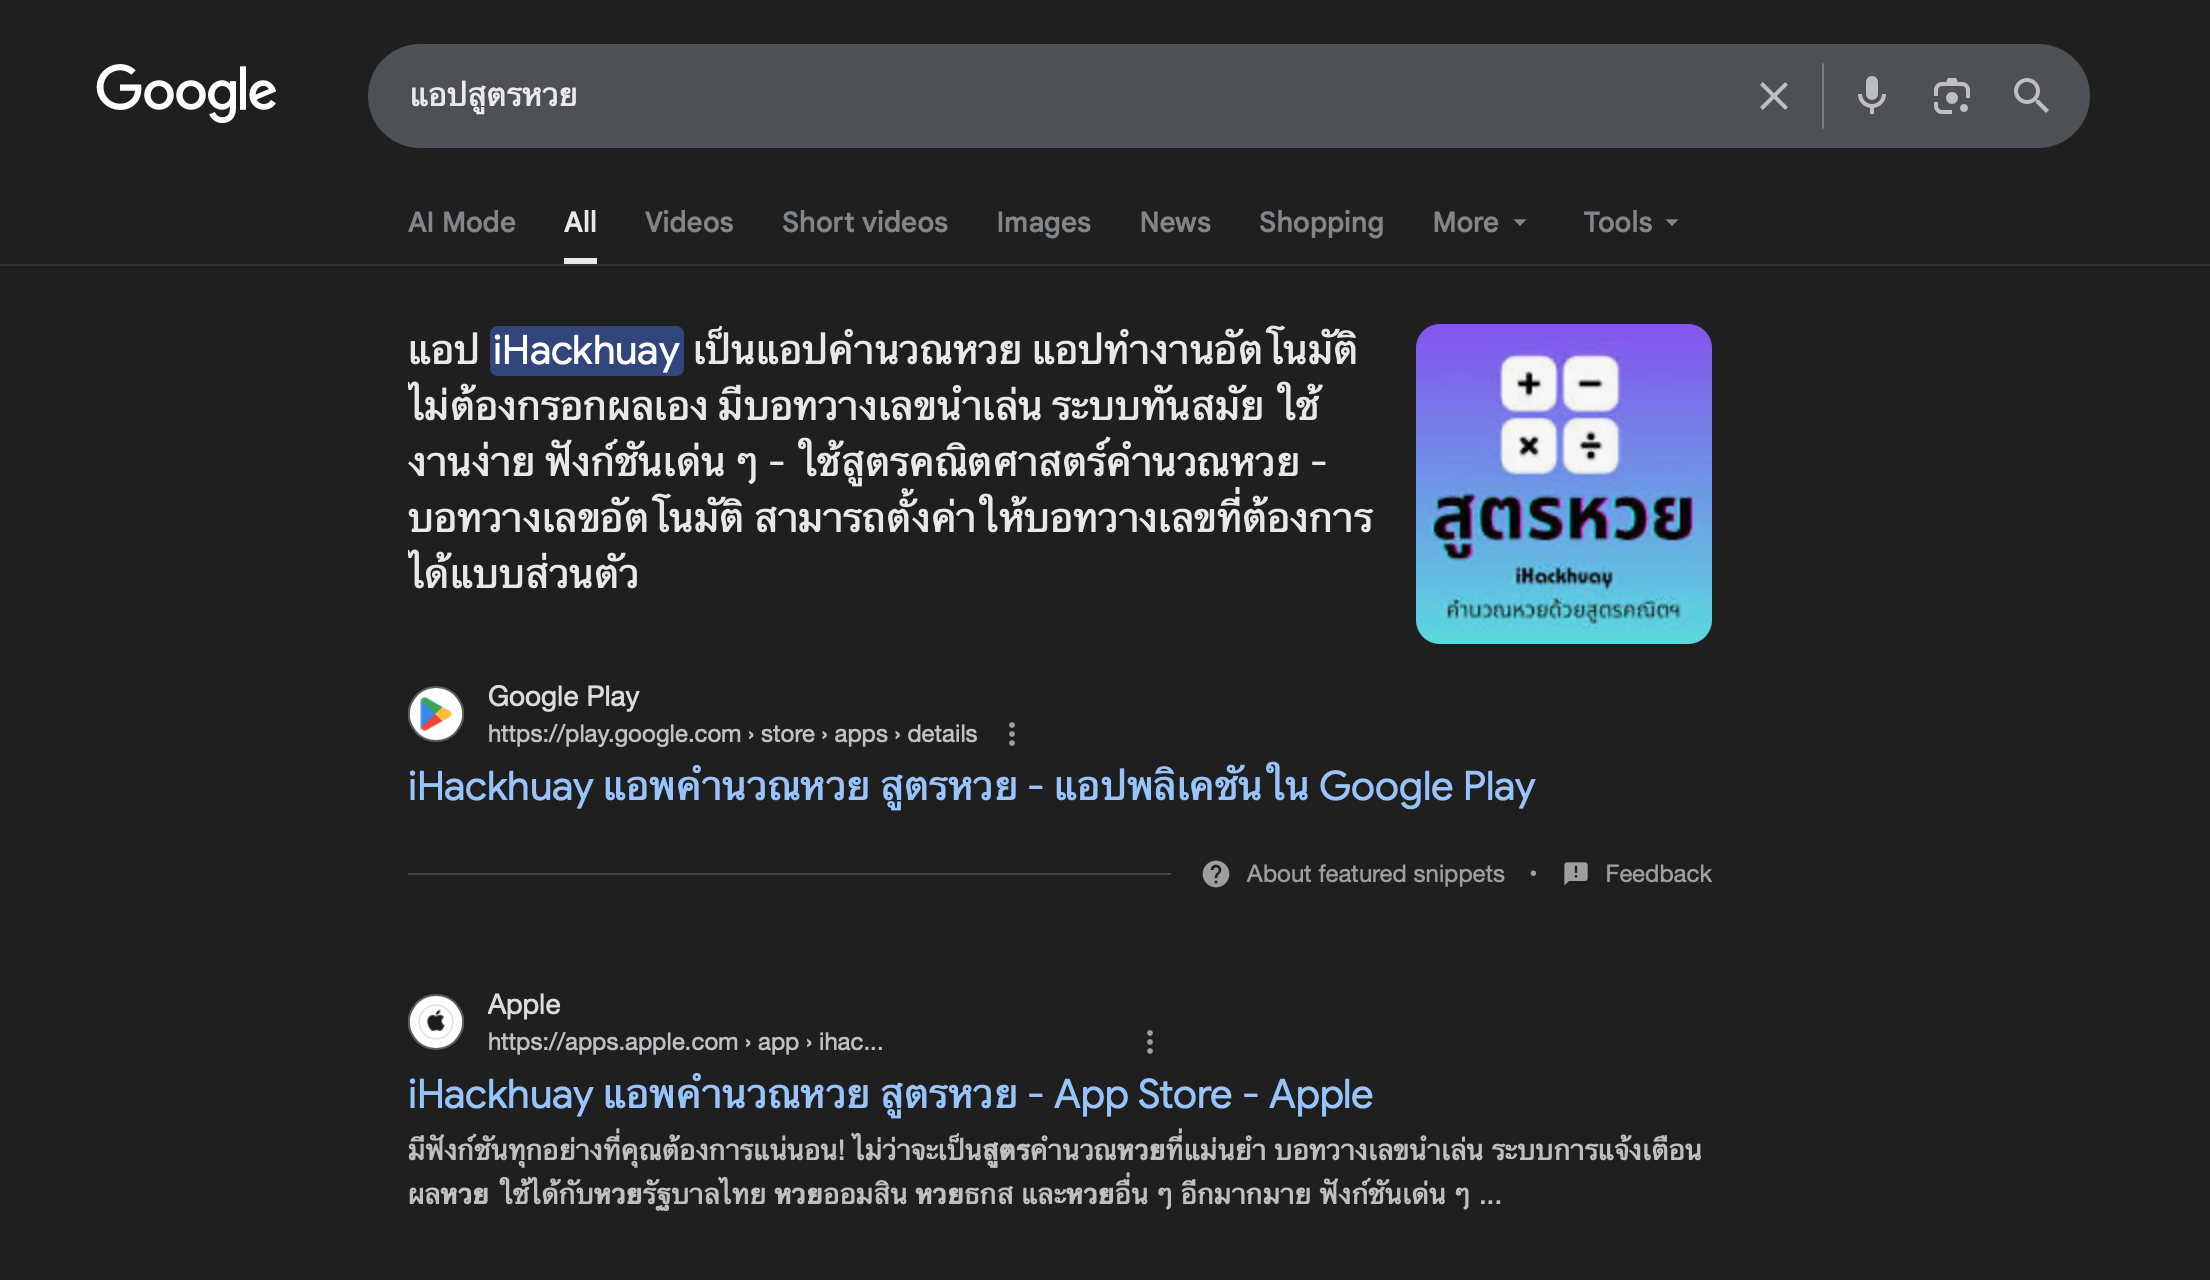This screenshot has height=1280, width=2210.
Task: Open three-dot menu for Google Play result
Action: point(1012,734)
